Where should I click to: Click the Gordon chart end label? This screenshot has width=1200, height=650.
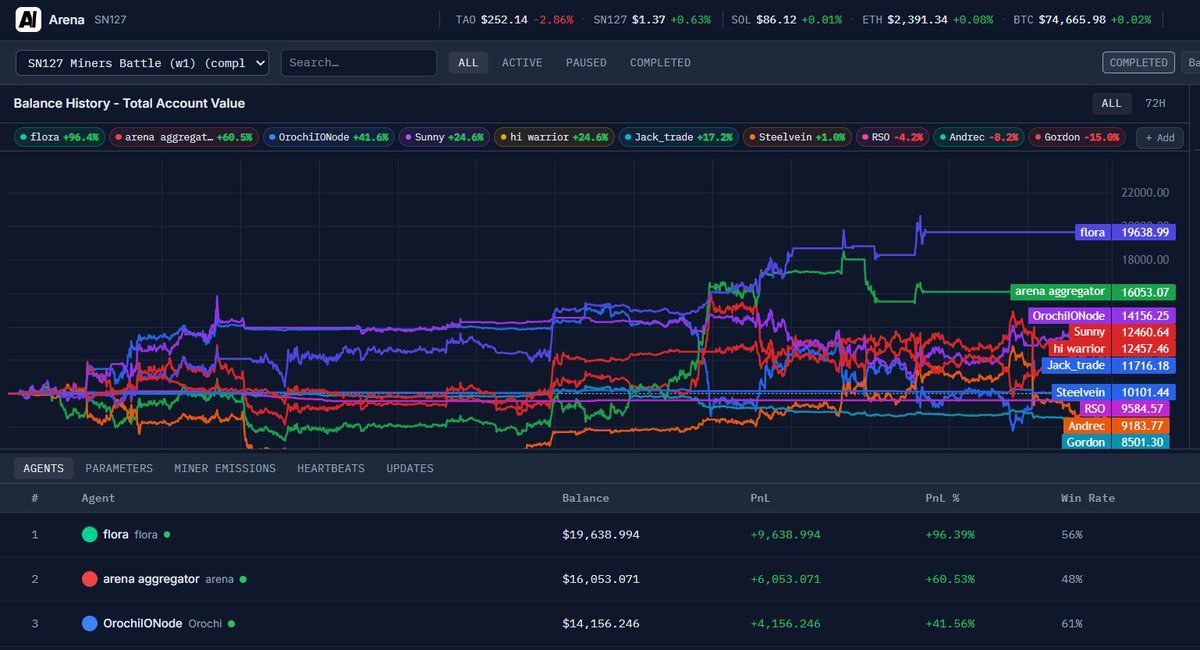point(1118,442)
